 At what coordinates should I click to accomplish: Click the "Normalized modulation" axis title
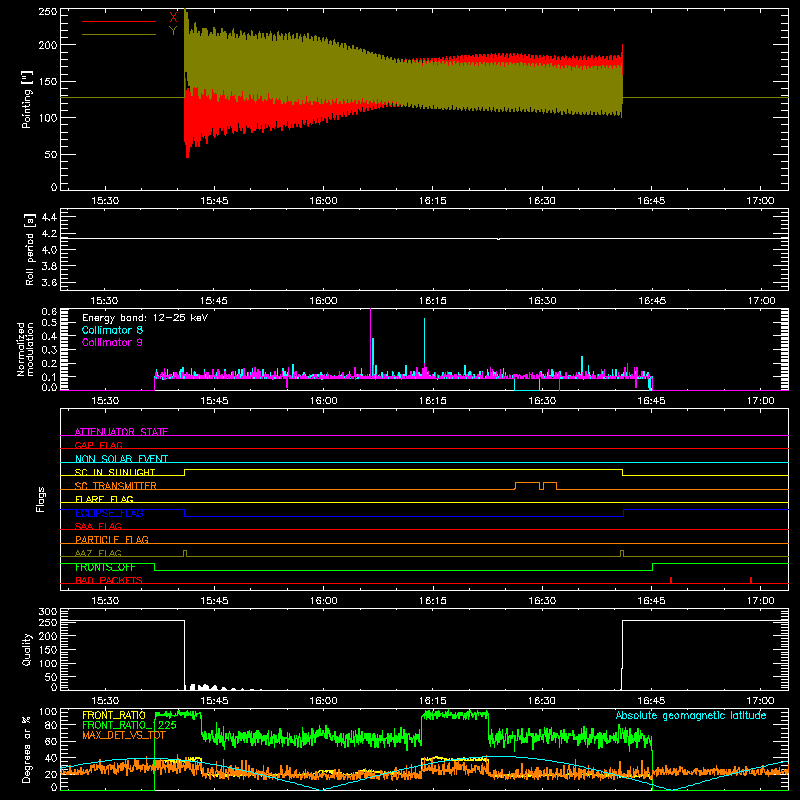25,349
